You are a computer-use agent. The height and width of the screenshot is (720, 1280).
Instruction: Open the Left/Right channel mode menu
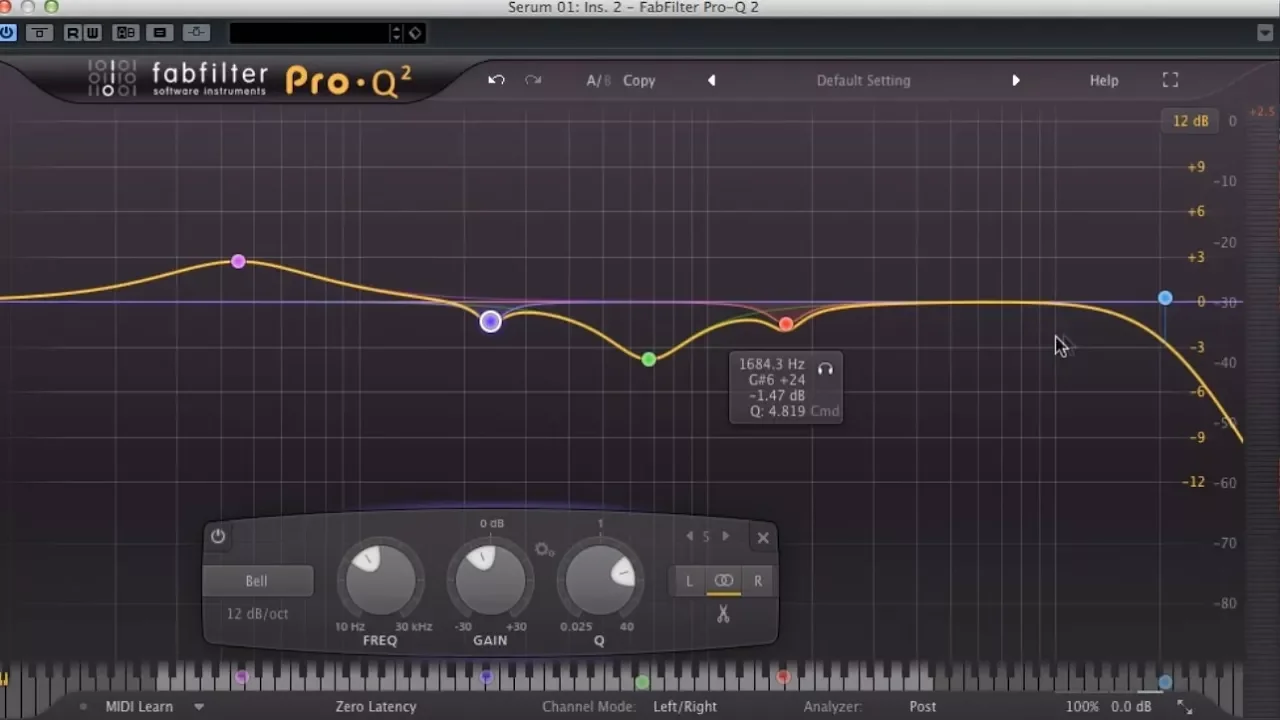[x=685, y=706]
